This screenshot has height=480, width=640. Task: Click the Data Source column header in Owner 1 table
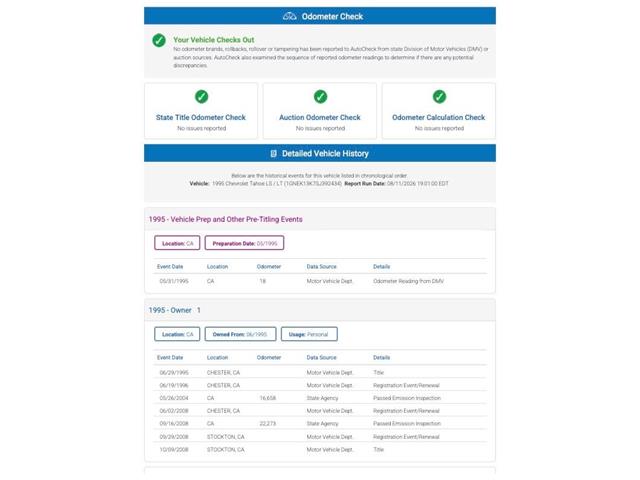pos(321,358)
